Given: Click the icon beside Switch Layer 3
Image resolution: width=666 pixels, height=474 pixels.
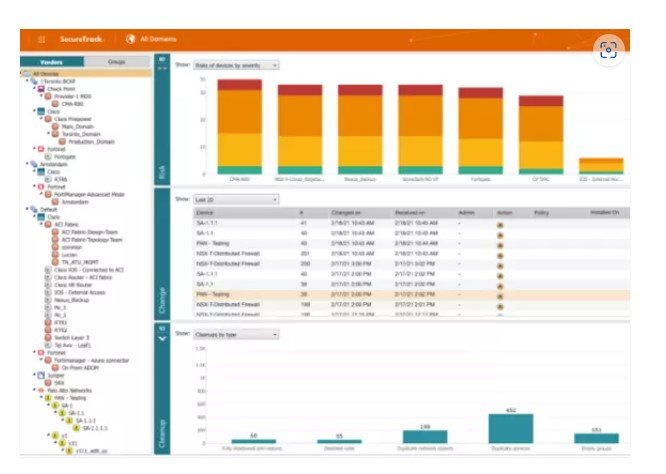Looking at the screenshot, I should click(x=48, y=338).
